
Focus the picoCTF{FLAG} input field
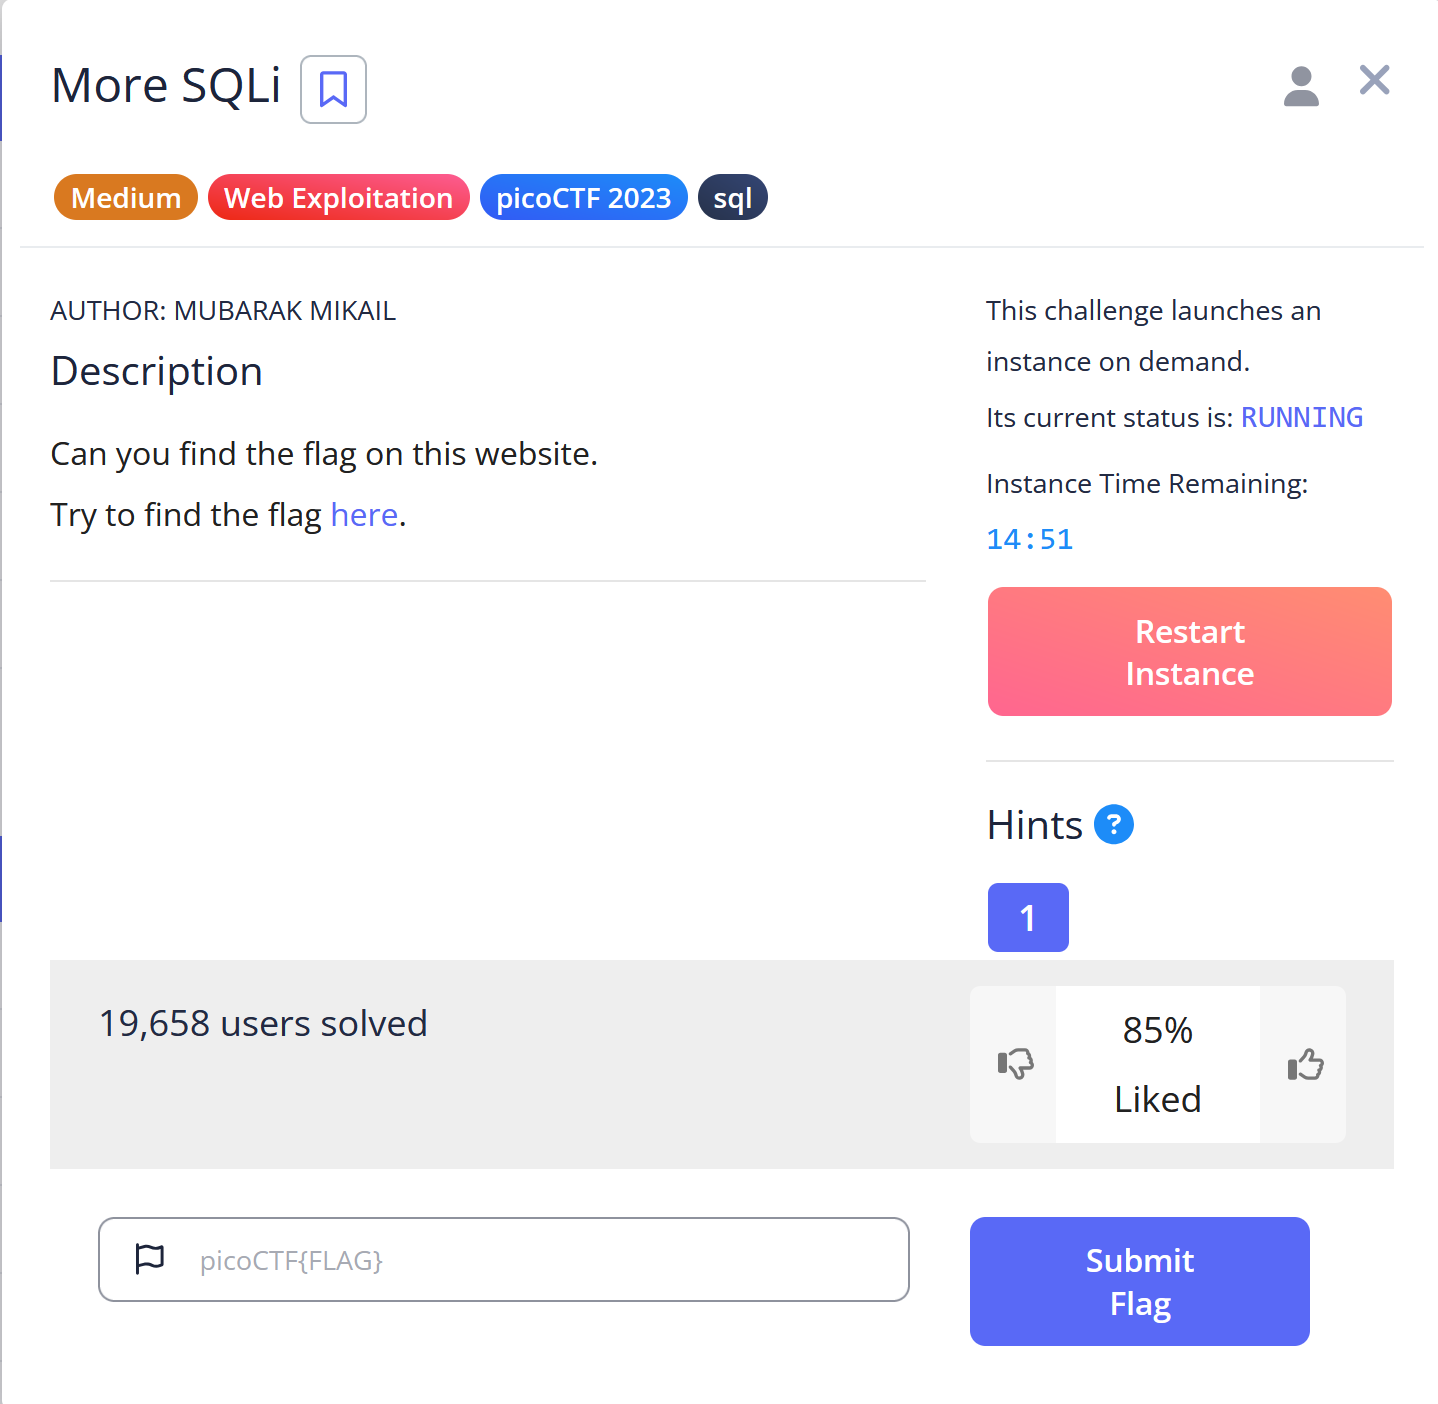coord(540,1260)
